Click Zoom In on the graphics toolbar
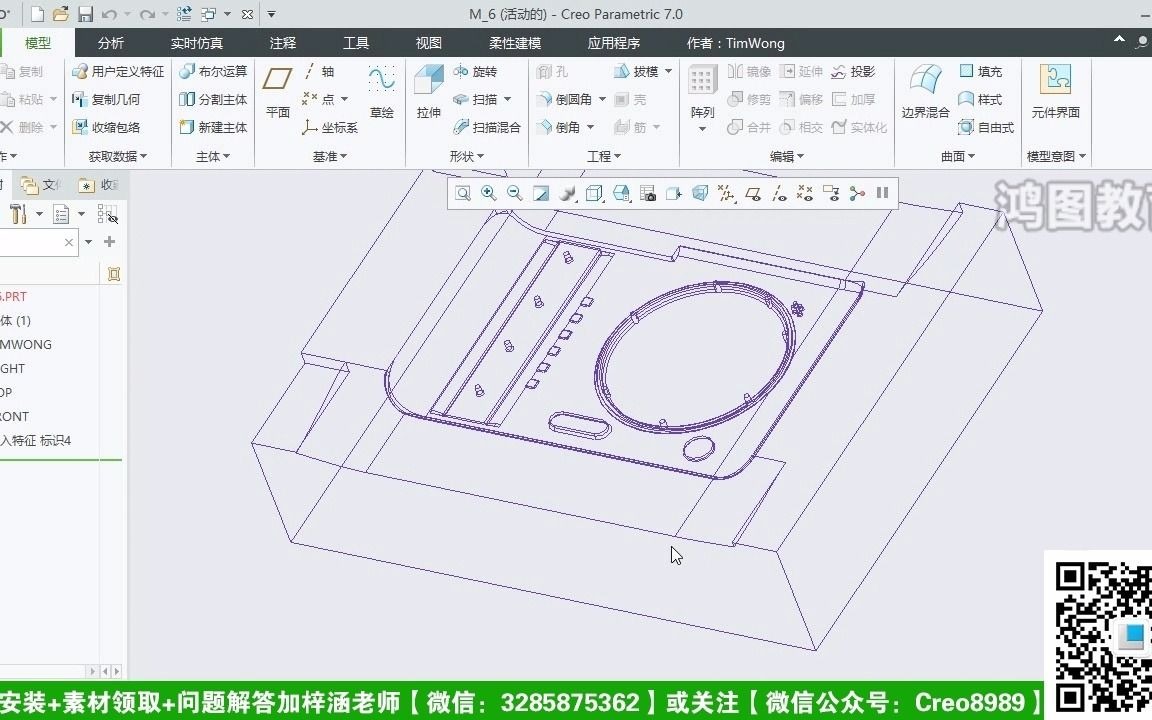This screenshot has height=720, width=1152. click(489, 192)
